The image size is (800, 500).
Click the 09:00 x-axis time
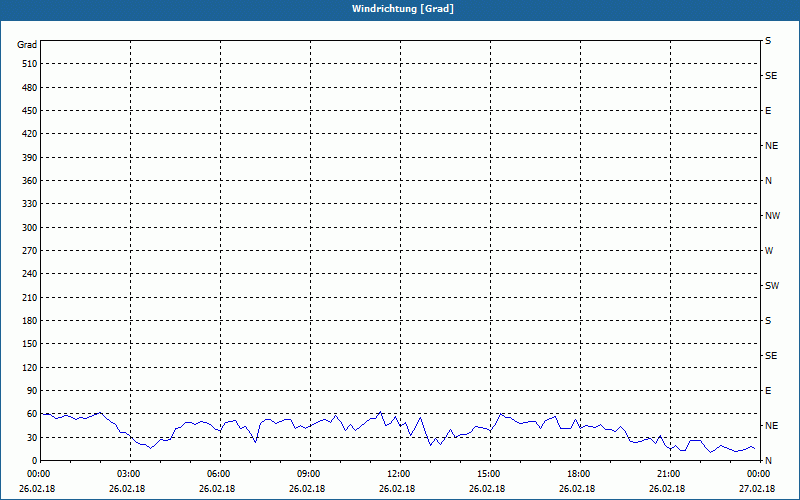click(x=310, y=474)
